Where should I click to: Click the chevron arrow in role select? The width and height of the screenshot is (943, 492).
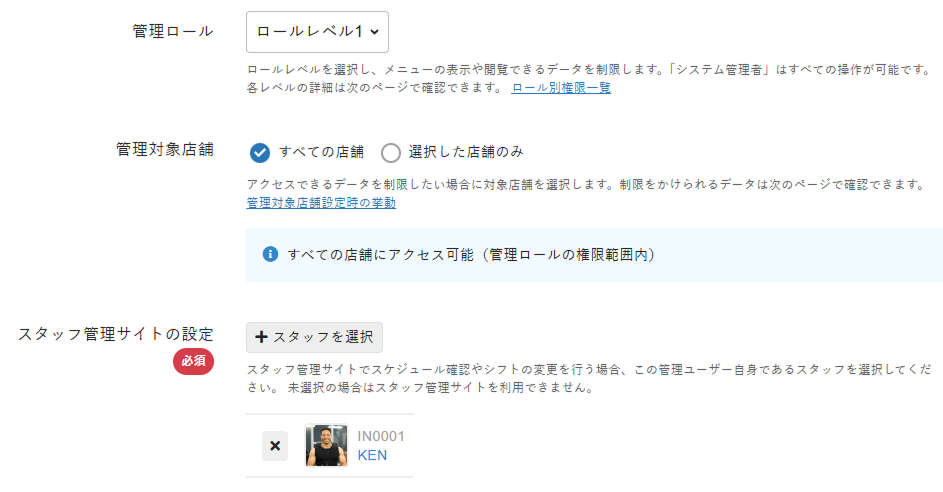[x=374, y=33]
